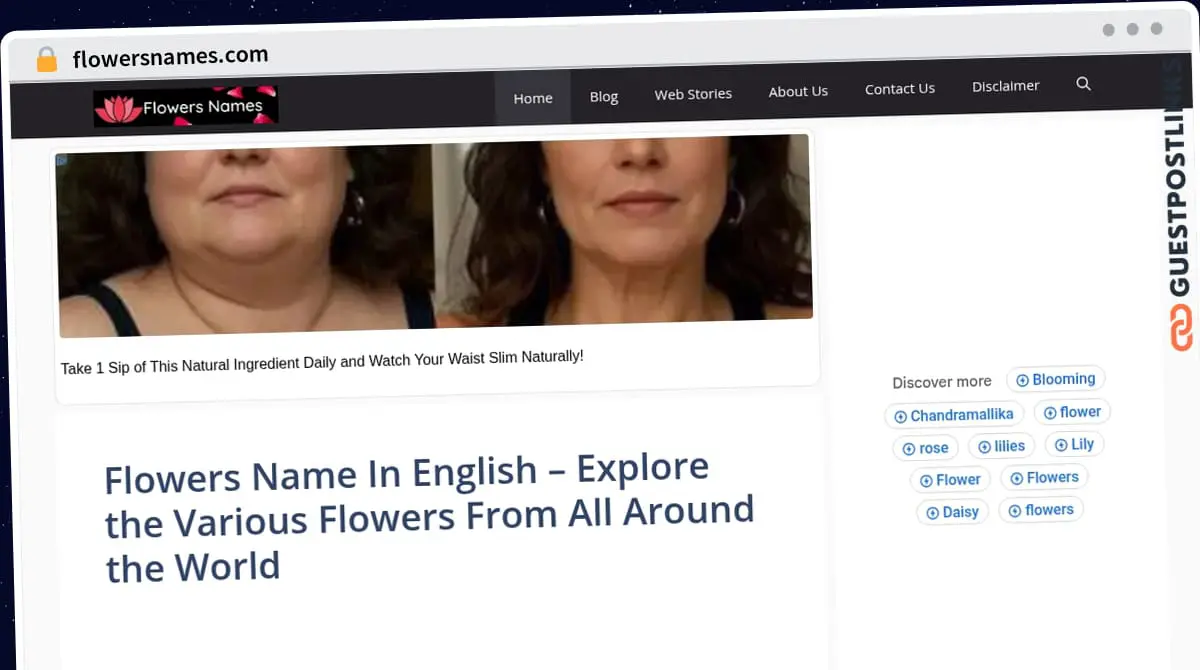Select the lilies discover tag
The image size is (1200, 670).
tap(1001, 446)
